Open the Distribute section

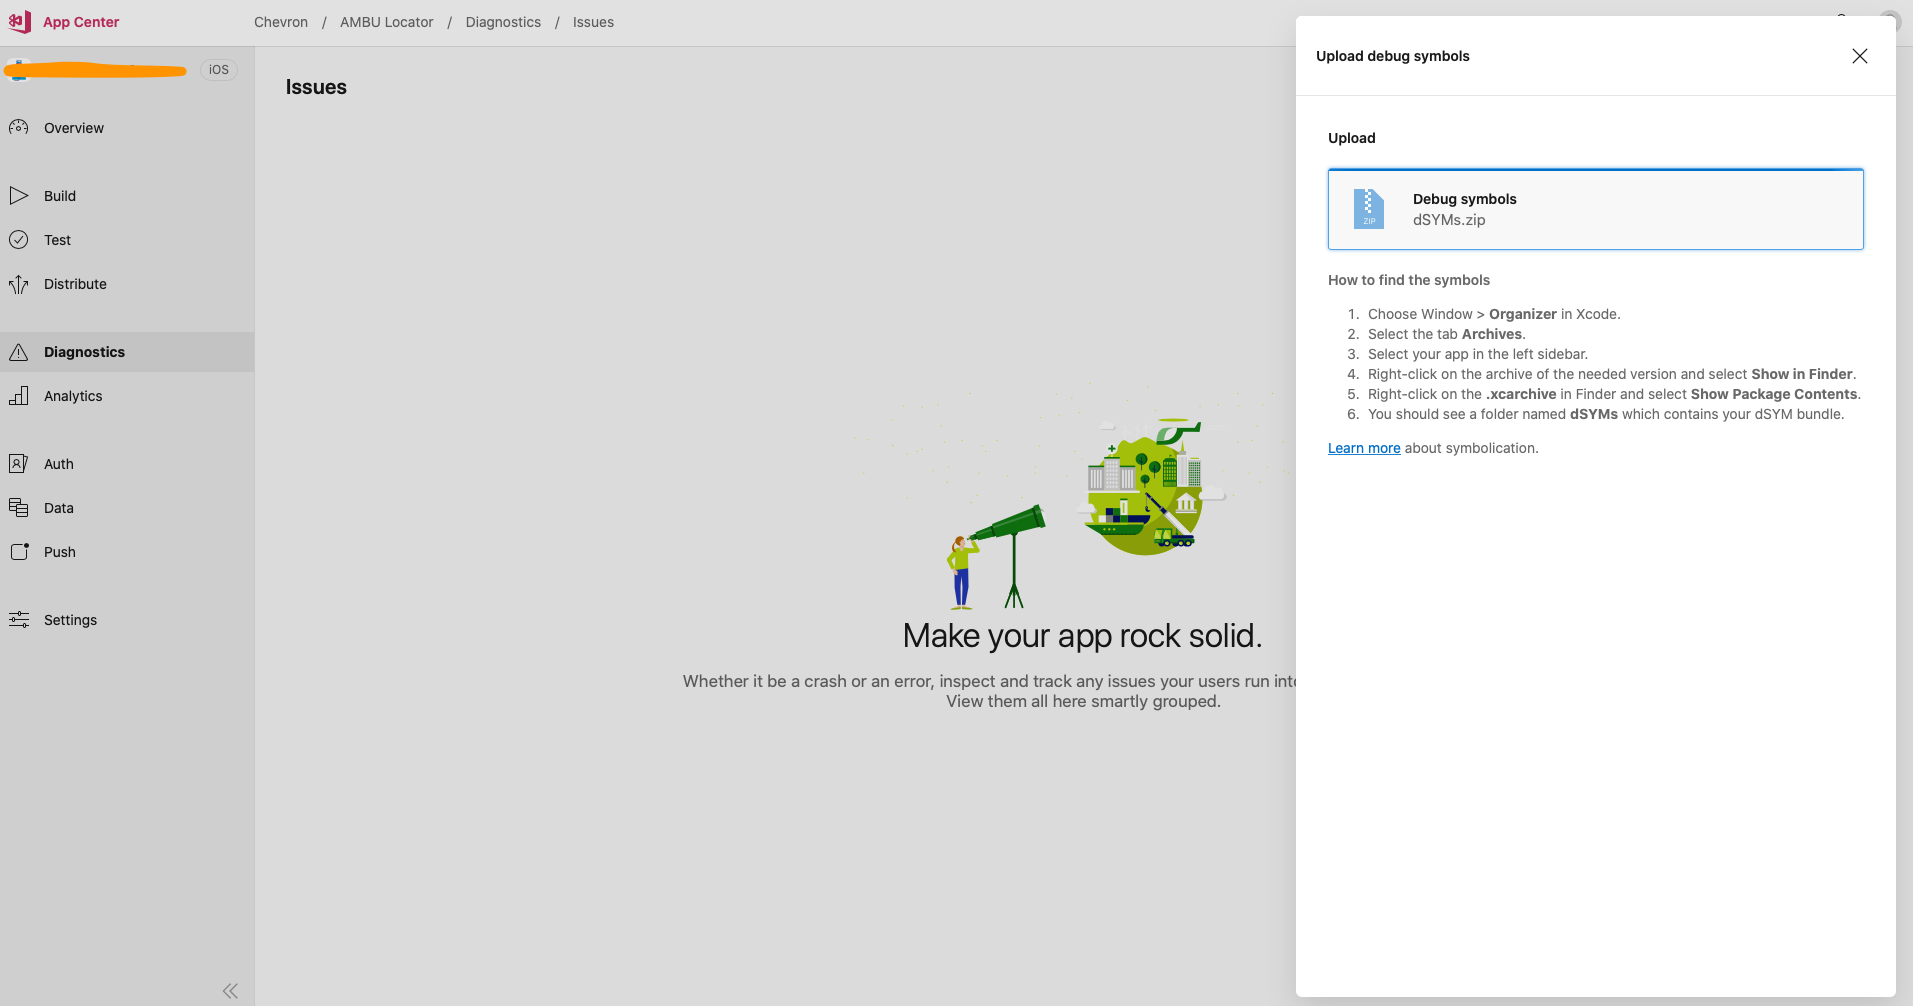(75, 284)
